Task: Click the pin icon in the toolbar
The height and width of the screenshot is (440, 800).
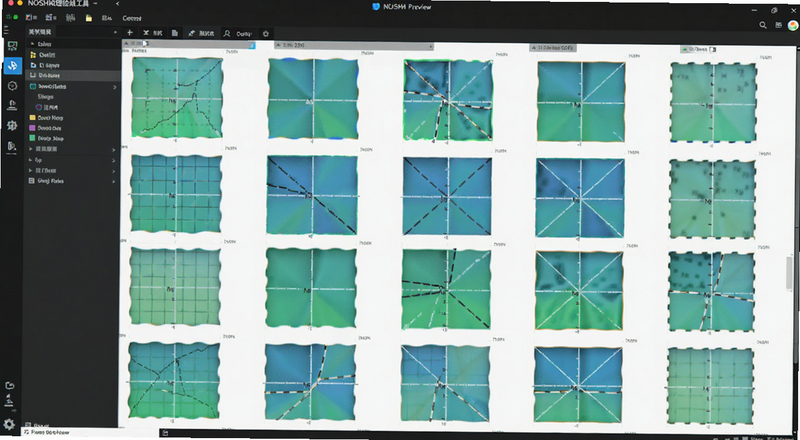Action: coord(192,33)
